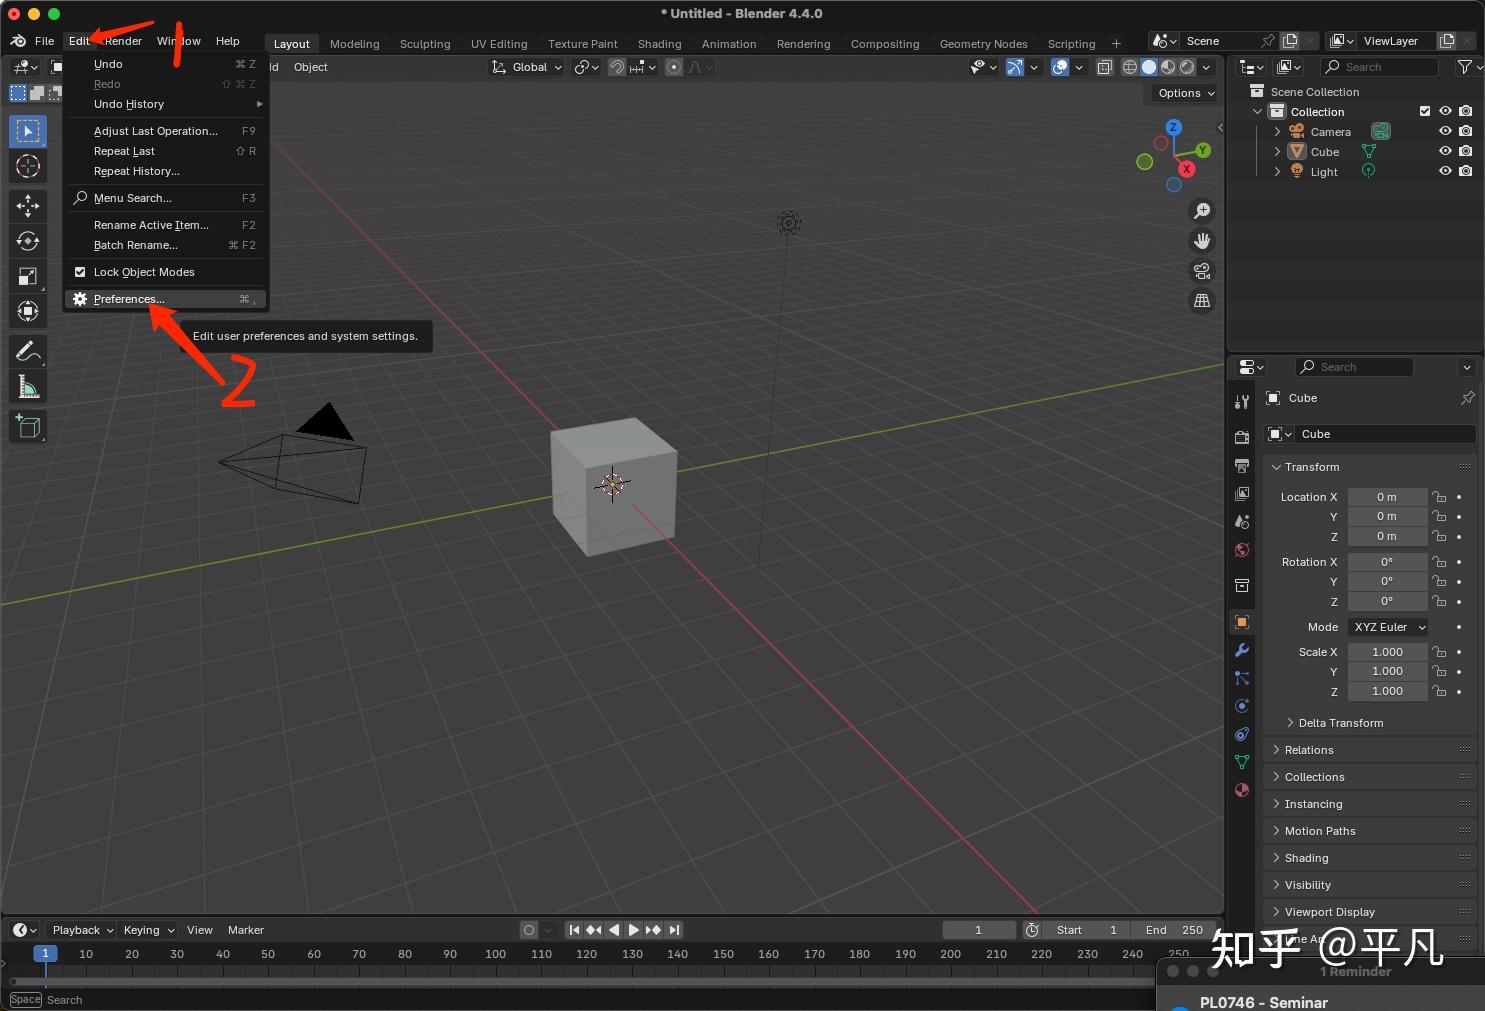Open Preferences from the Edit menu
Viewport: 1485px width, 1011px height.
coord(129,299)
